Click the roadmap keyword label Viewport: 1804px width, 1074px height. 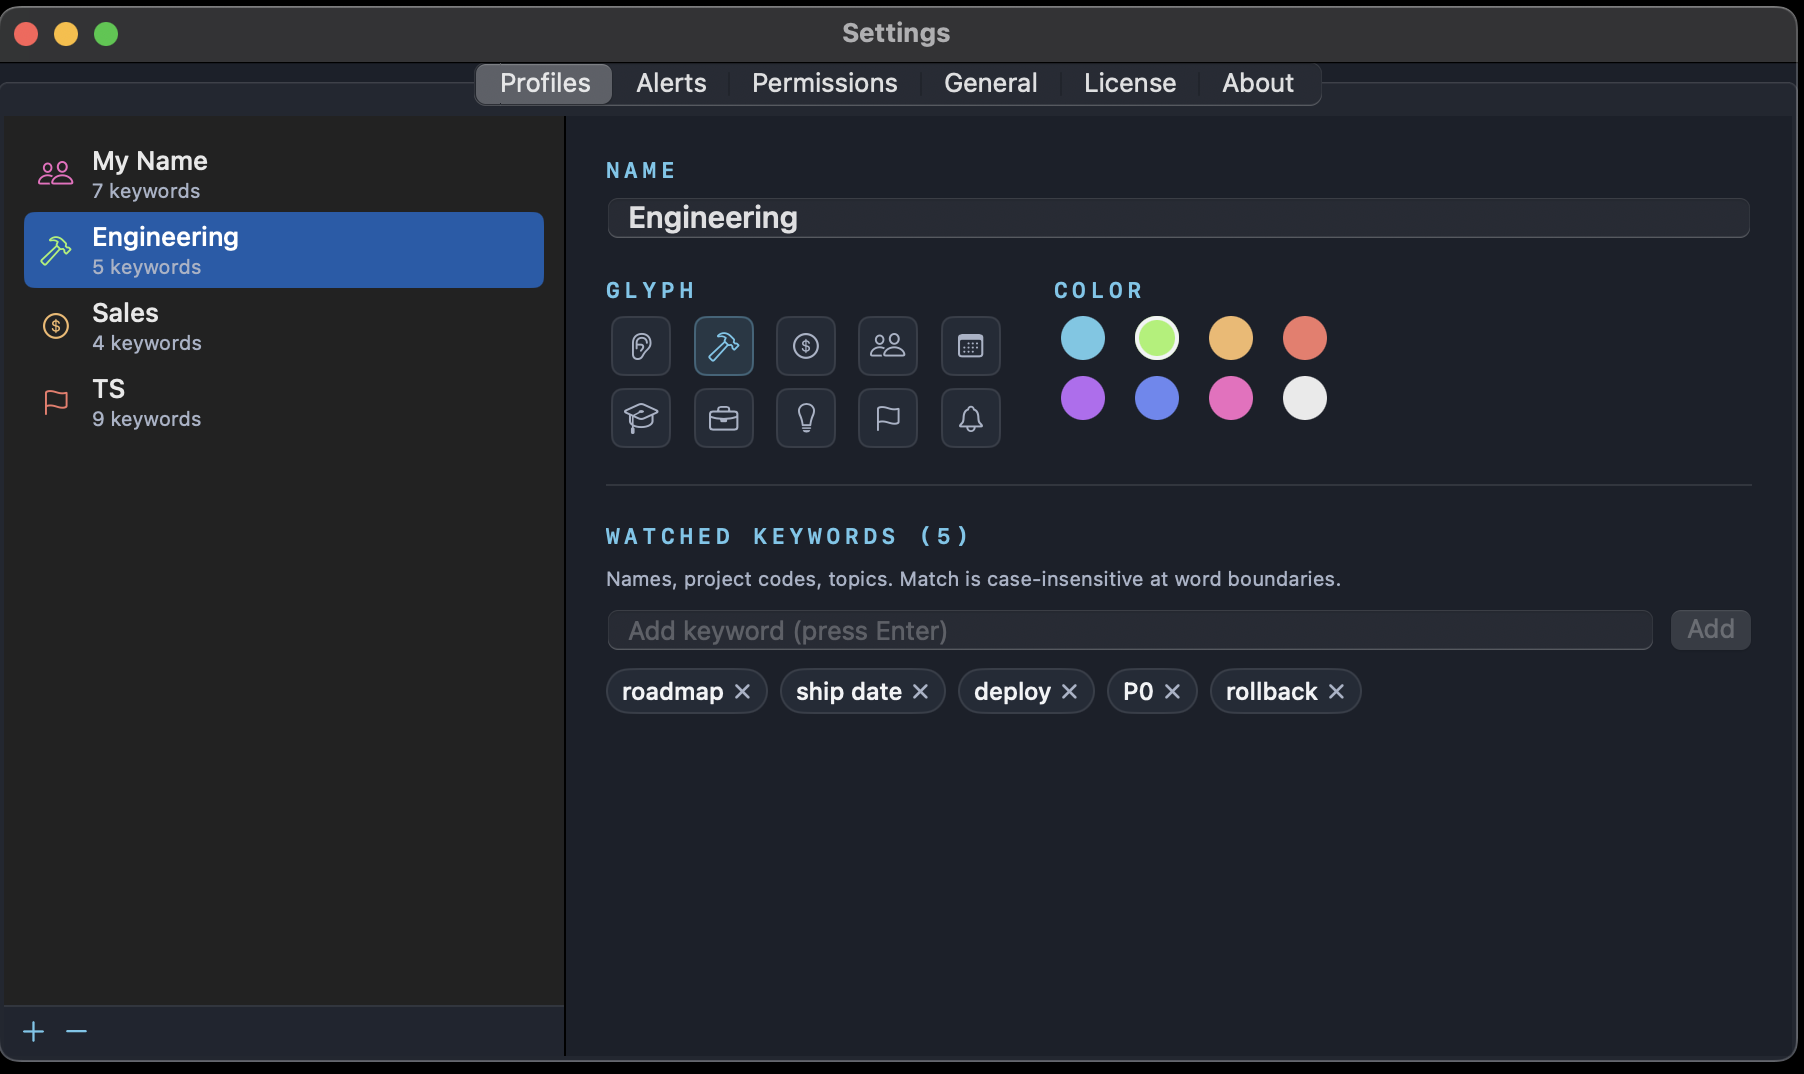(672, 692)
